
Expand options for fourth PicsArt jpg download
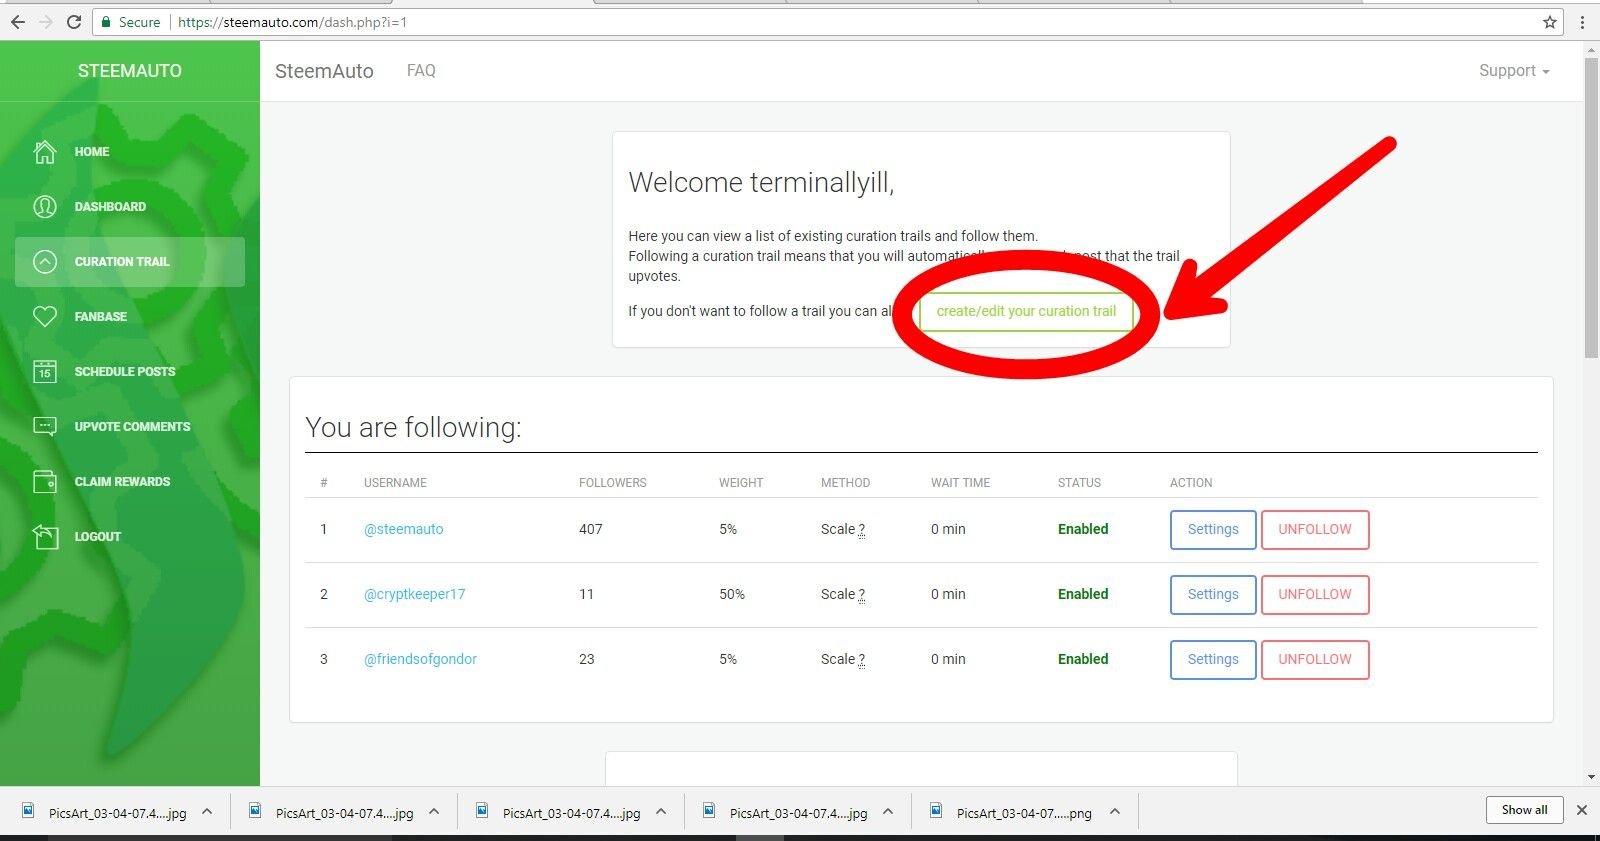888,812
